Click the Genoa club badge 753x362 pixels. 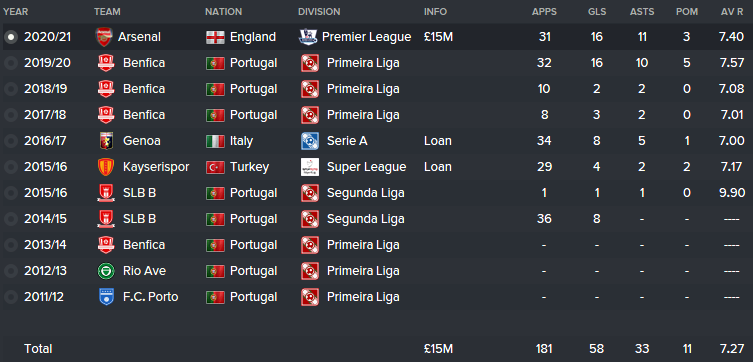106,141
